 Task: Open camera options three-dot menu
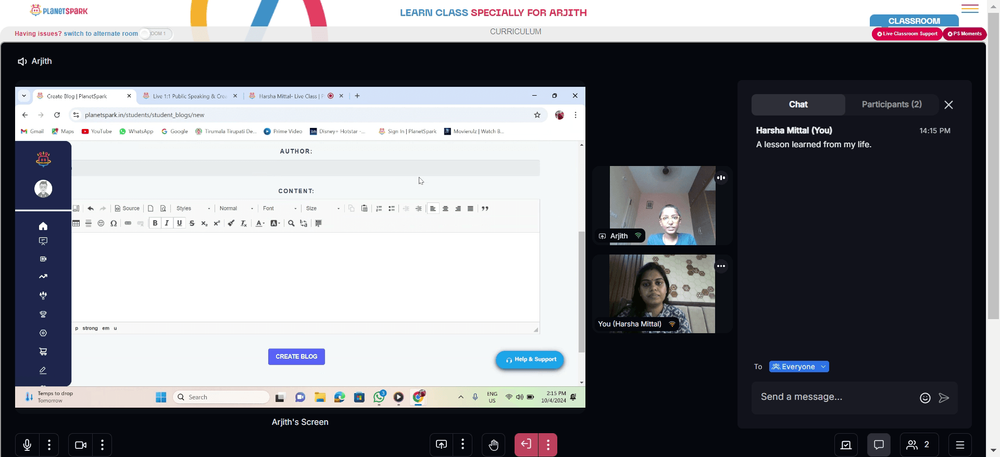tap(102, 445)
